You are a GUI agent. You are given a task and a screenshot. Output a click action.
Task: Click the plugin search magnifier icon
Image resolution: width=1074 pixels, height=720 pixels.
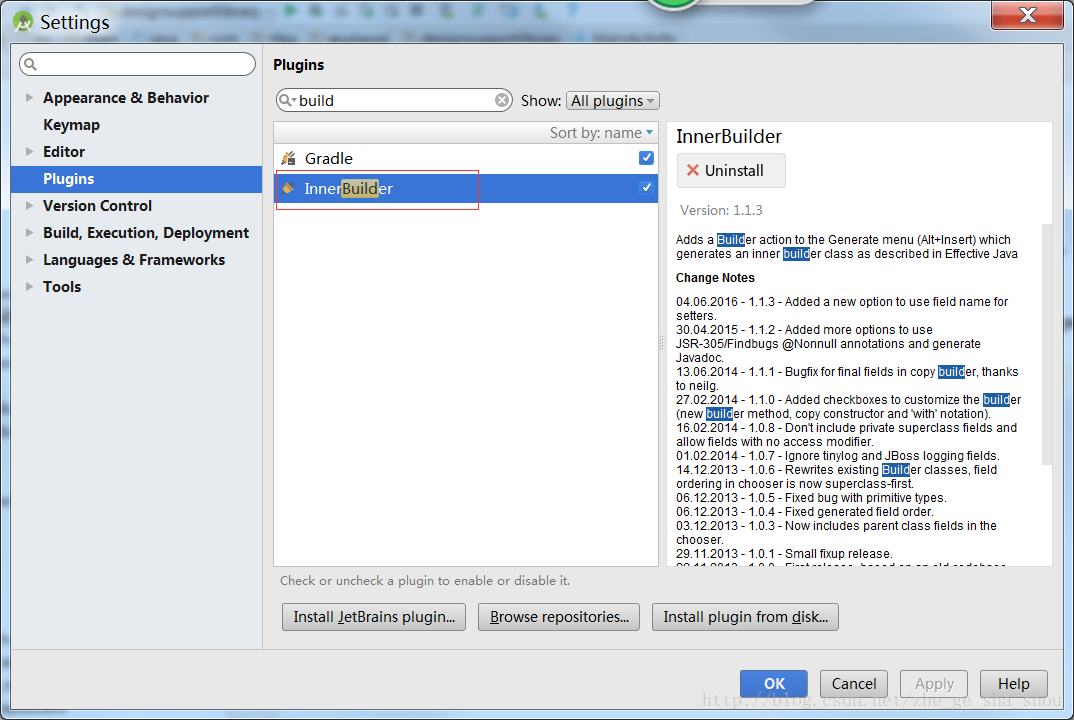286,101
